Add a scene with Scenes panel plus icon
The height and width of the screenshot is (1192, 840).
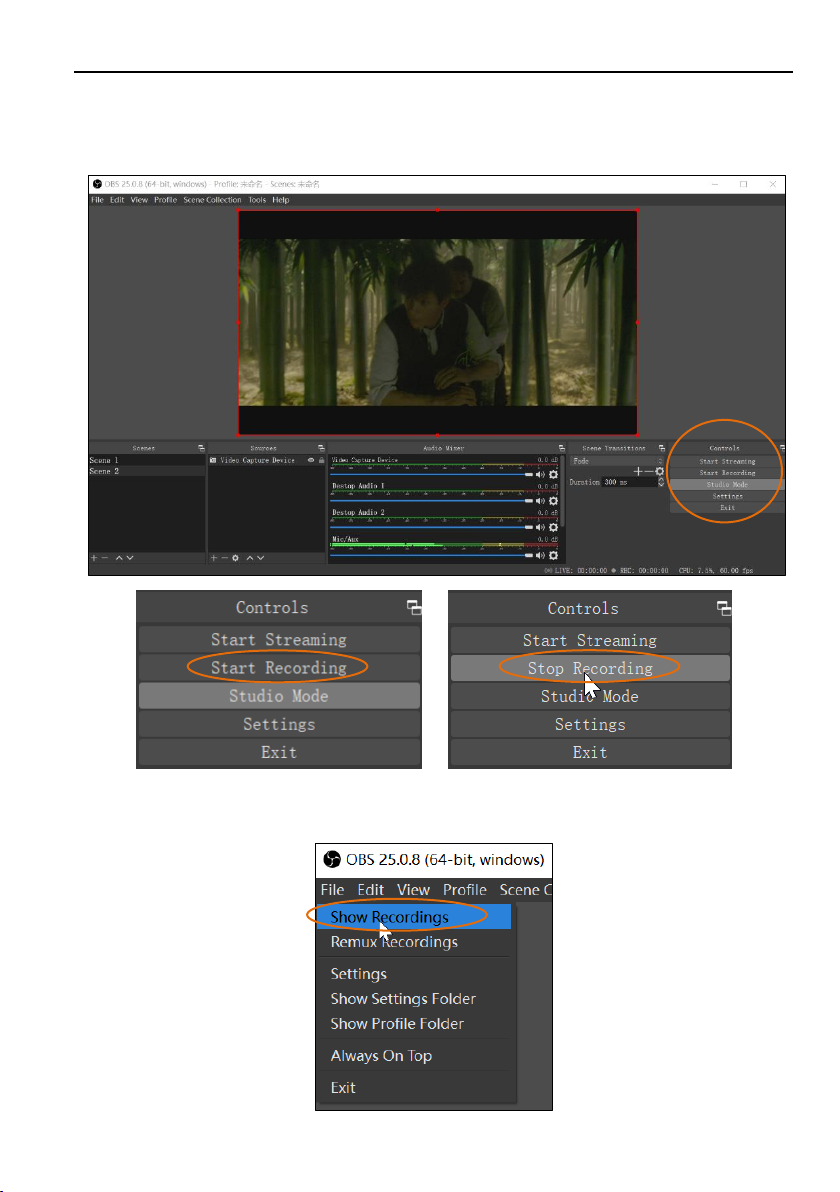(94, 558)
